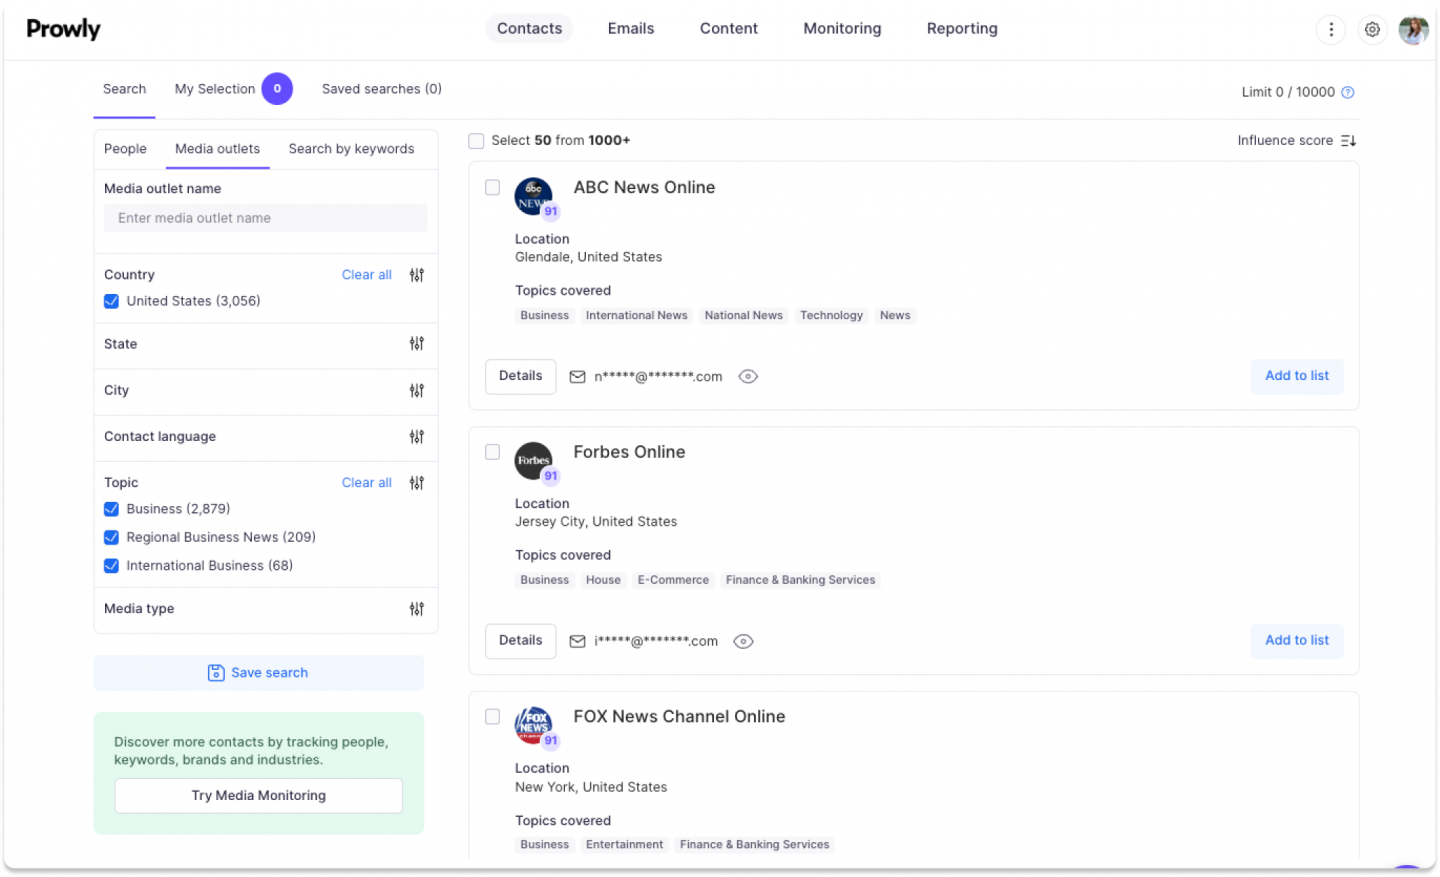
Task: Click the Topic filter options icon
Action: (x=417, y=483)
